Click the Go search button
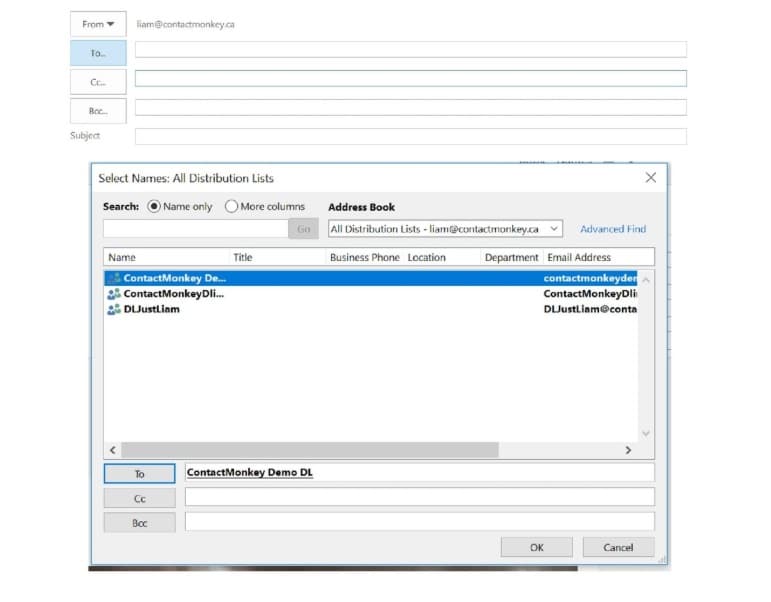The height and width of the screenshot is (602, 771). 303,229
